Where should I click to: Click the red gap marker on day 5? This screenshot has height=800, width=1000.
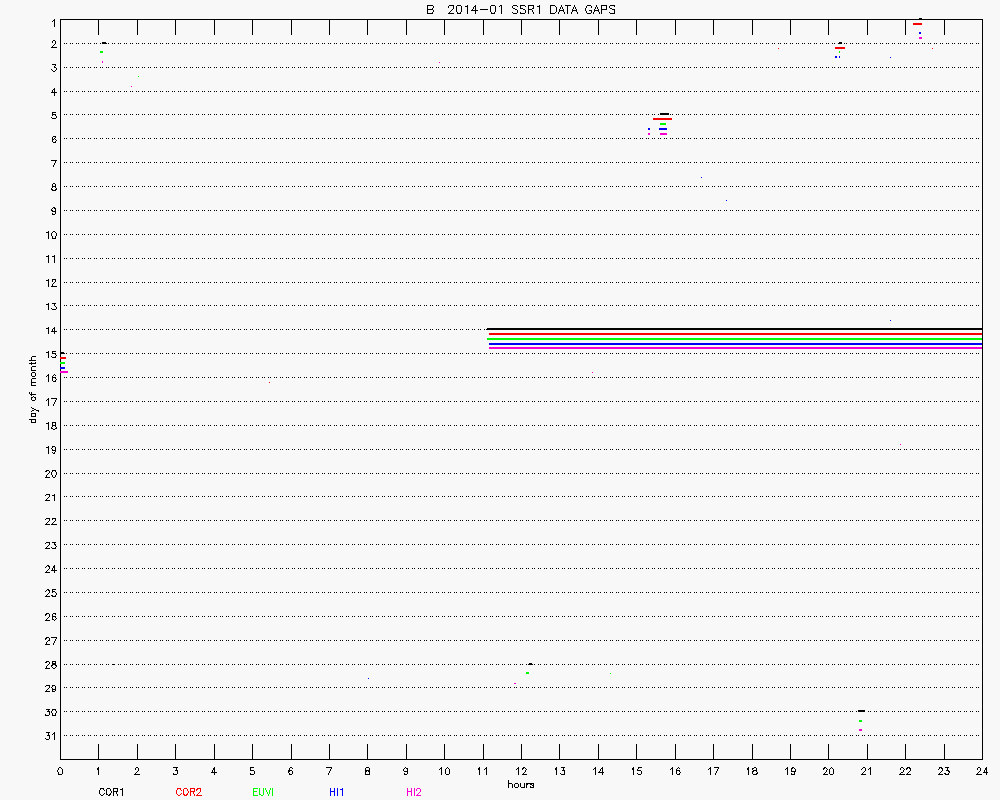(x=662, y=119)
